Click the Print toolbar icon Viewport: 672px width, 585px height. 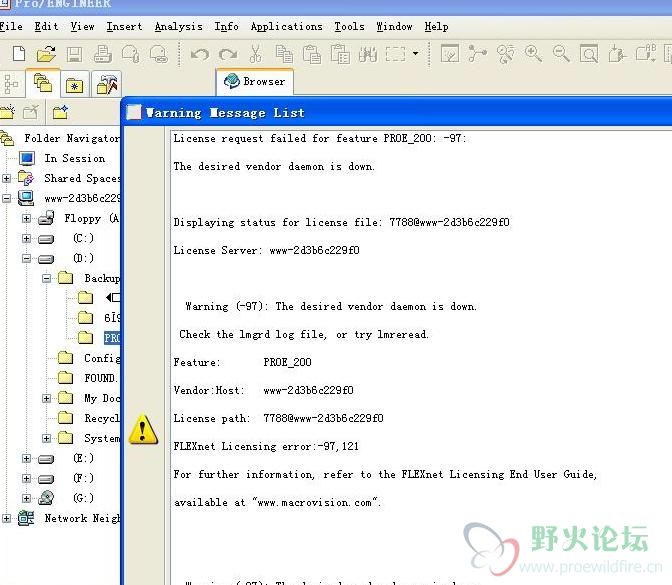pos(103,54)
